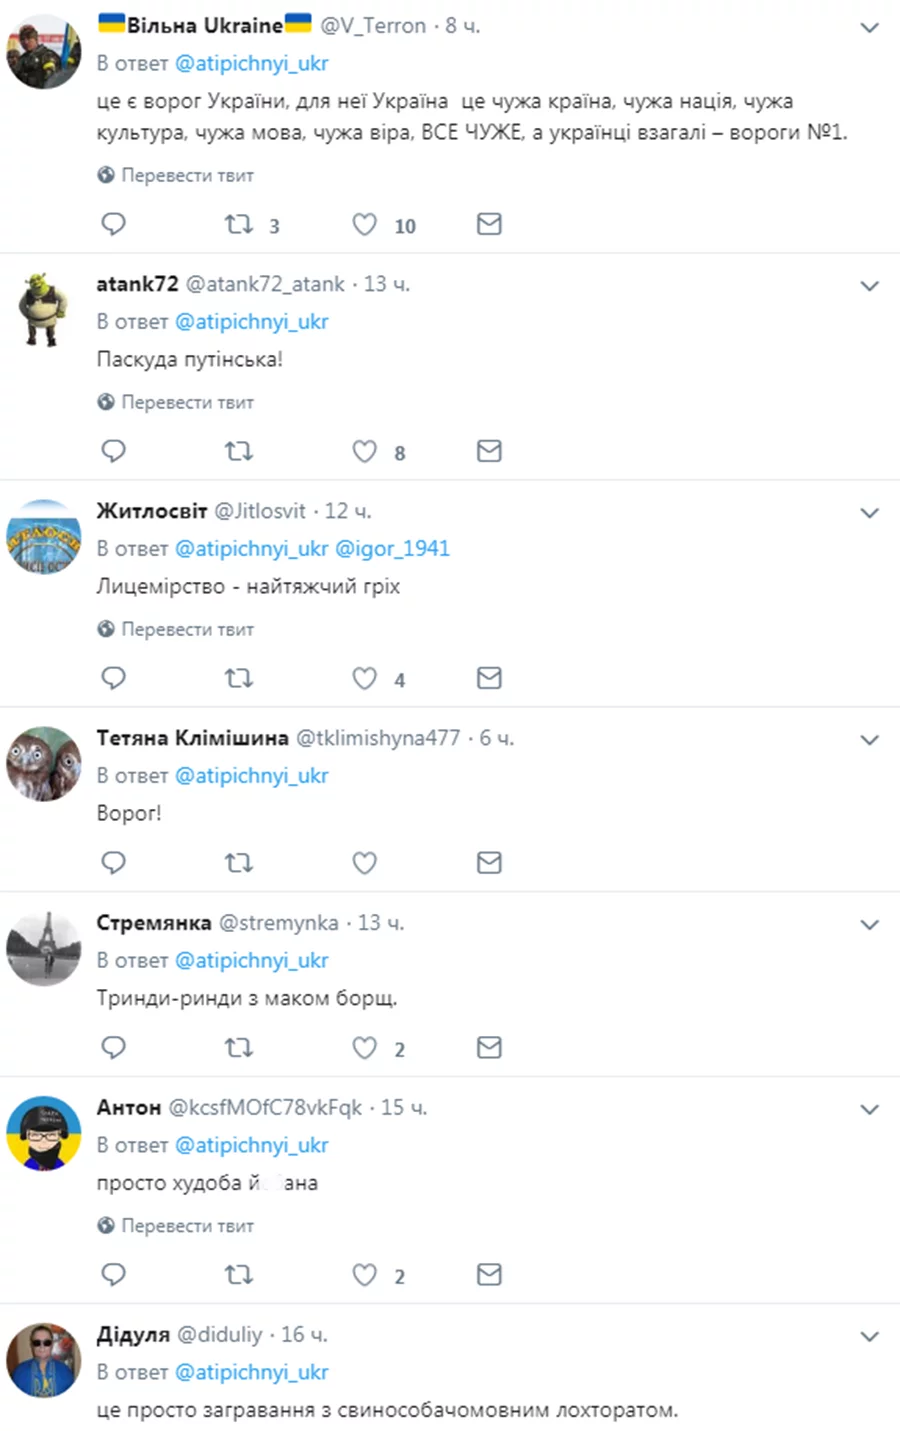Send Житлосвіт's tweet via direct message

[489, 678]
